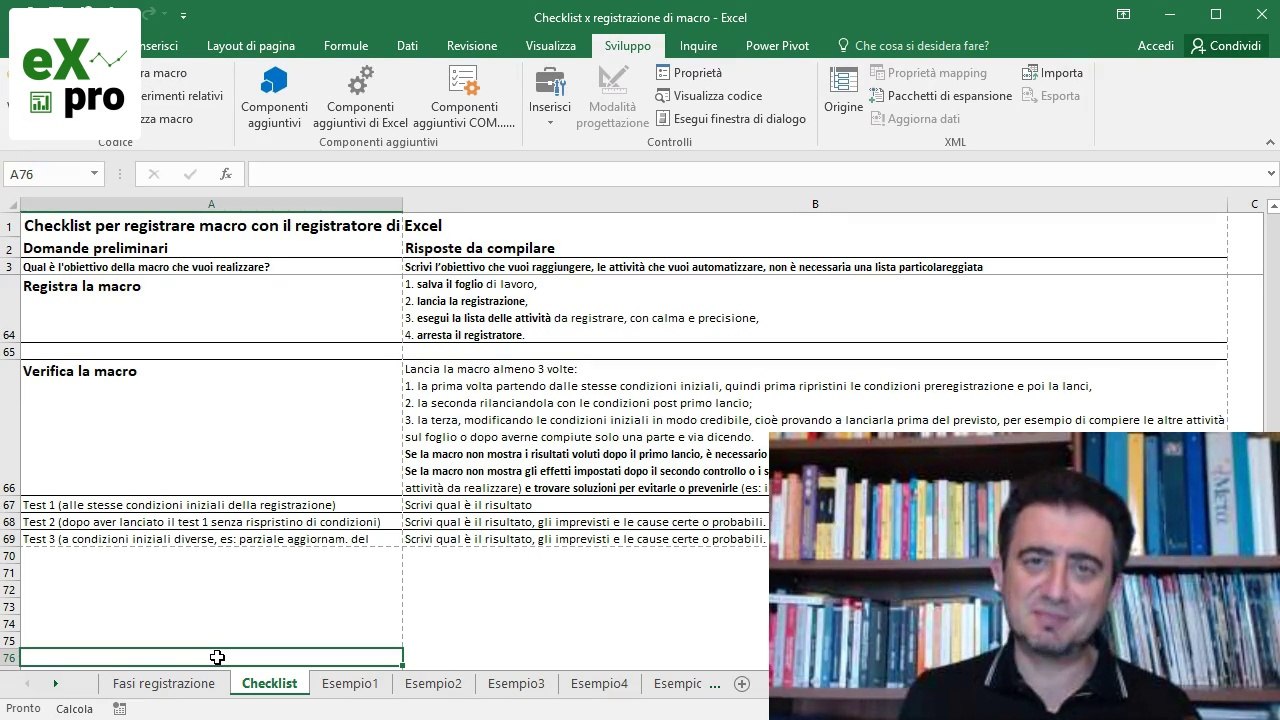Screen dimensions: 1280x720
Task: Click the Condividi button
Action: coord(1226,46)
